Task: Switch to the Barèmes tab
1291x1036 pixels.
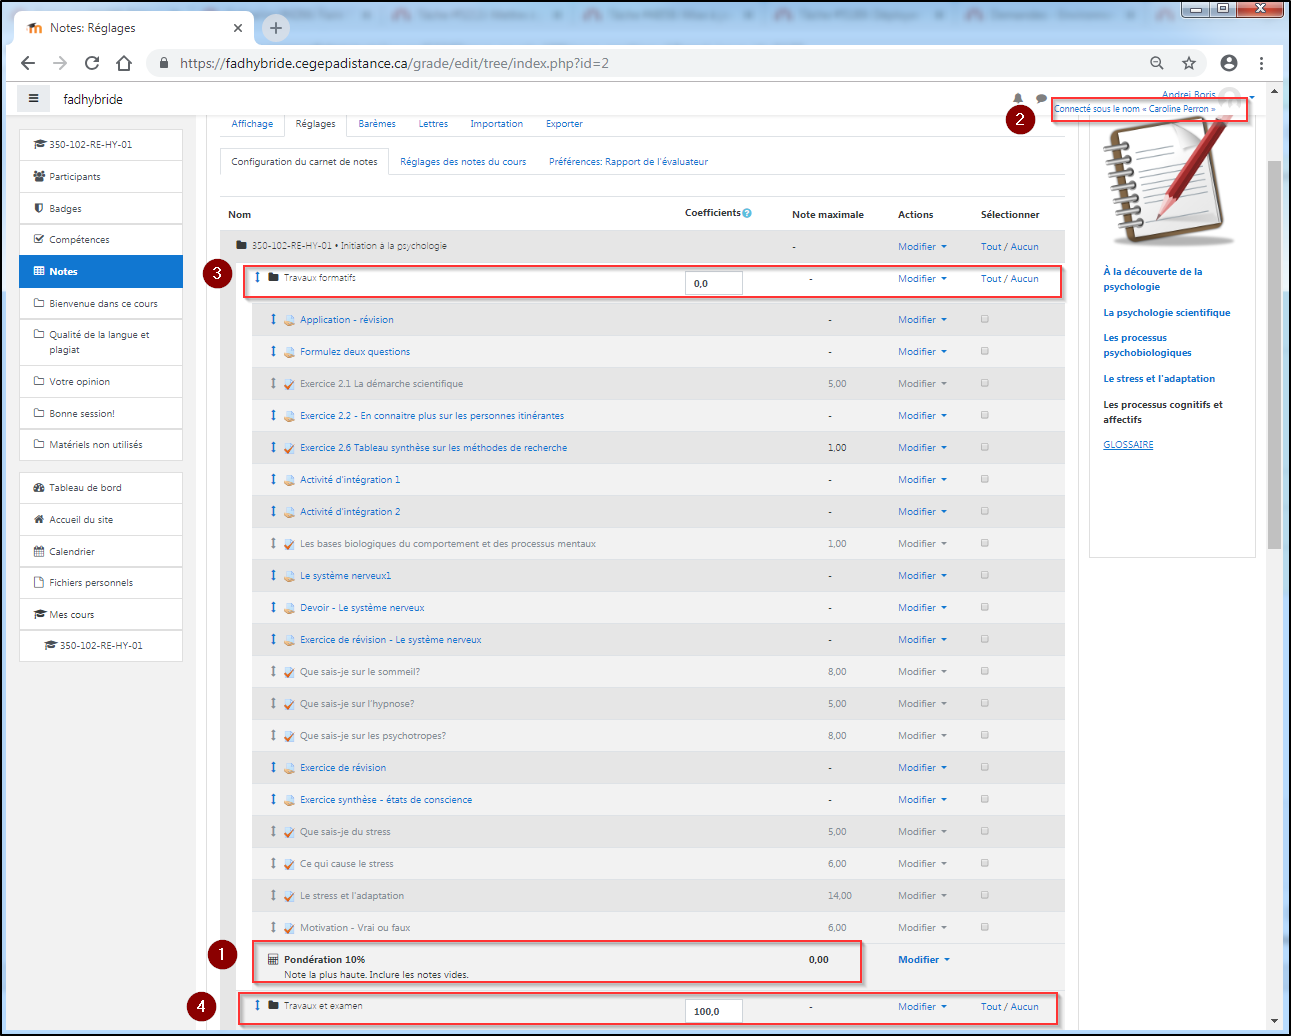Action: [377, 124]
